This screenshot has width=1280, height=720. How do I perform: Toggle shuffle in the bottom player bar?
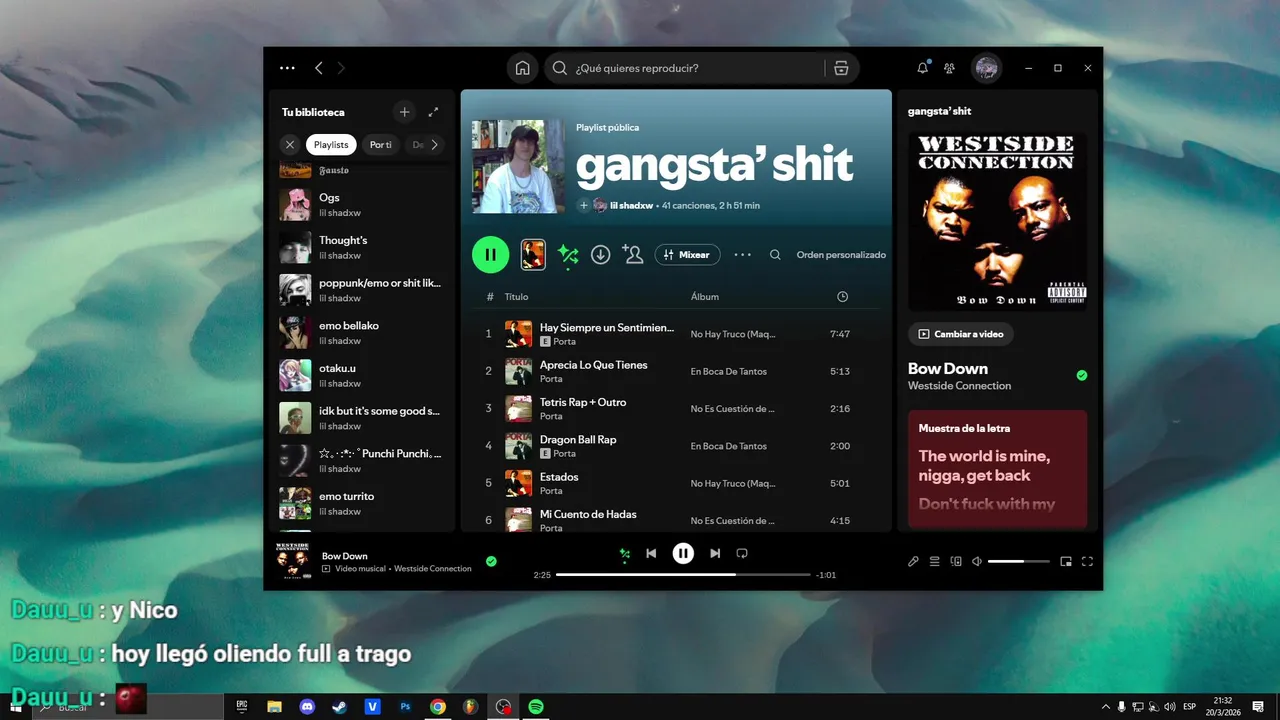pyautogui.click(x=624, y=553)
